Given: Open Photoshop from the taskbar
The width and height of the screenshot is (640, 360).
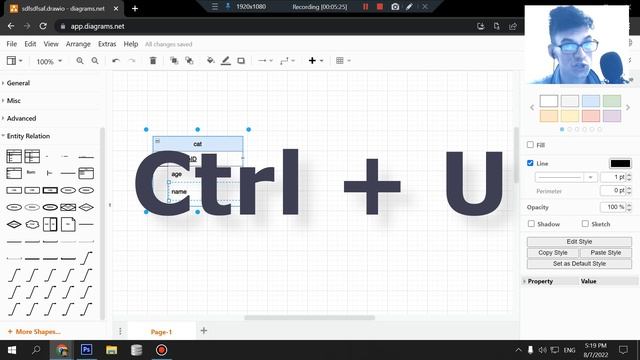Looking at the screenshot, I should (x=86, y=350).
